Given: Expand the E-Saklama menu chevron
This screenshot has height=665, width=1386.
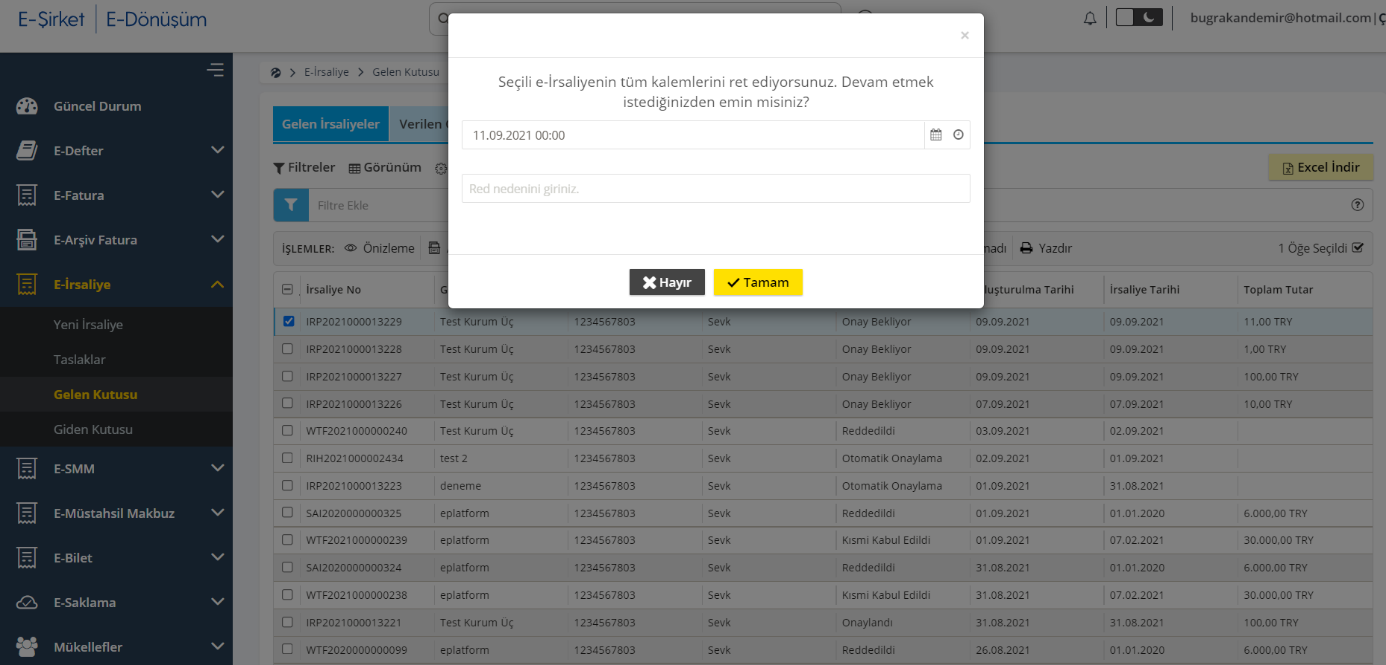Looking at the screenshot, I should pyautogui.click(x=217, y=602).
